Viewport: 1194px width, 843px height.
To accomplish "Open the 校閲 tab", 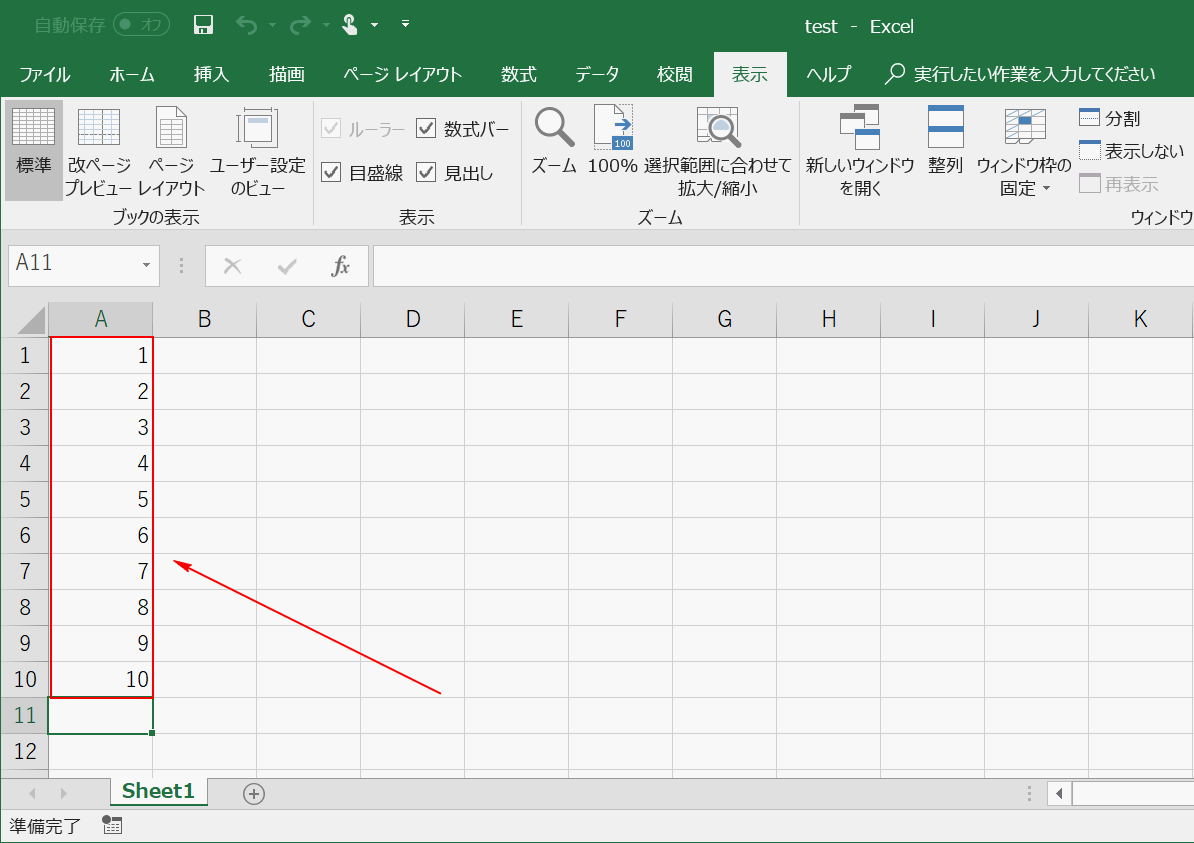I will [675, 74].
